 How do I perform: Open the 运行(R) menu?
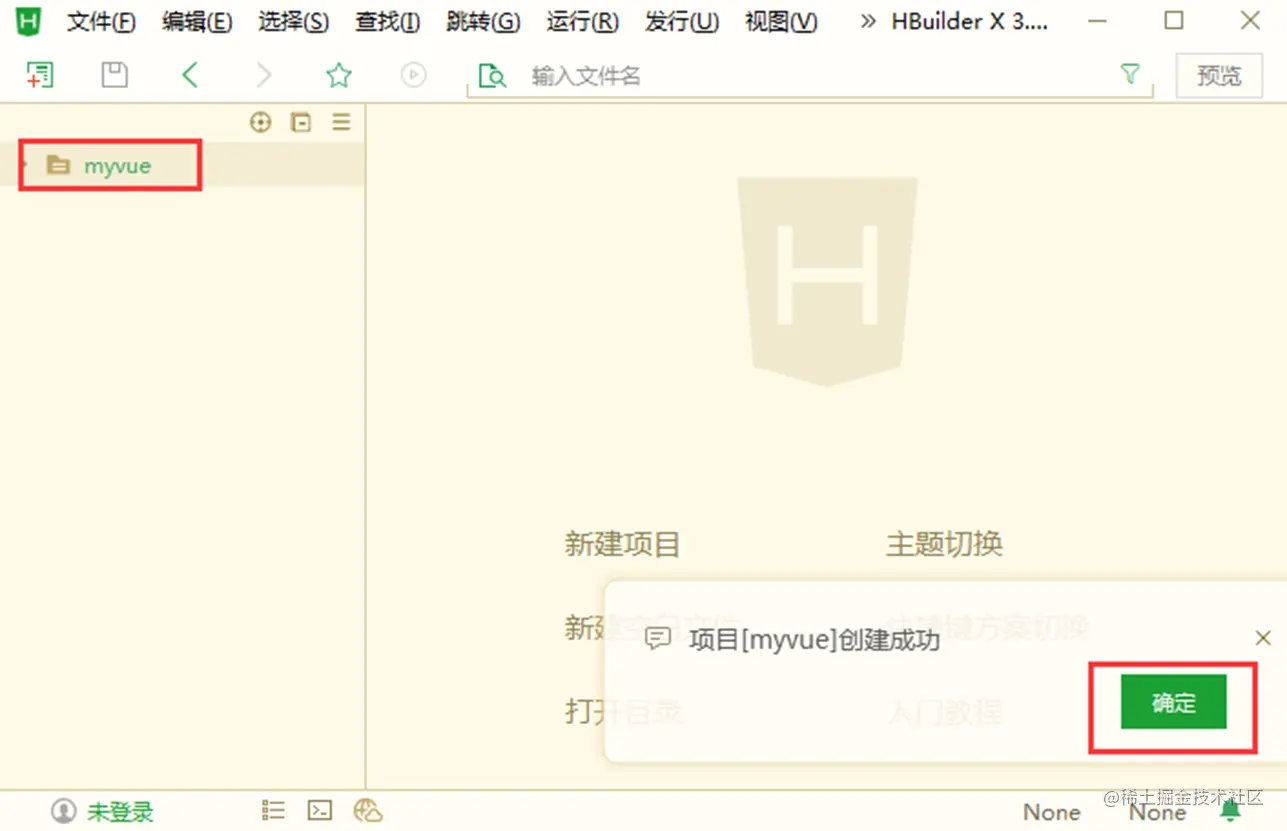pos(582,22)
